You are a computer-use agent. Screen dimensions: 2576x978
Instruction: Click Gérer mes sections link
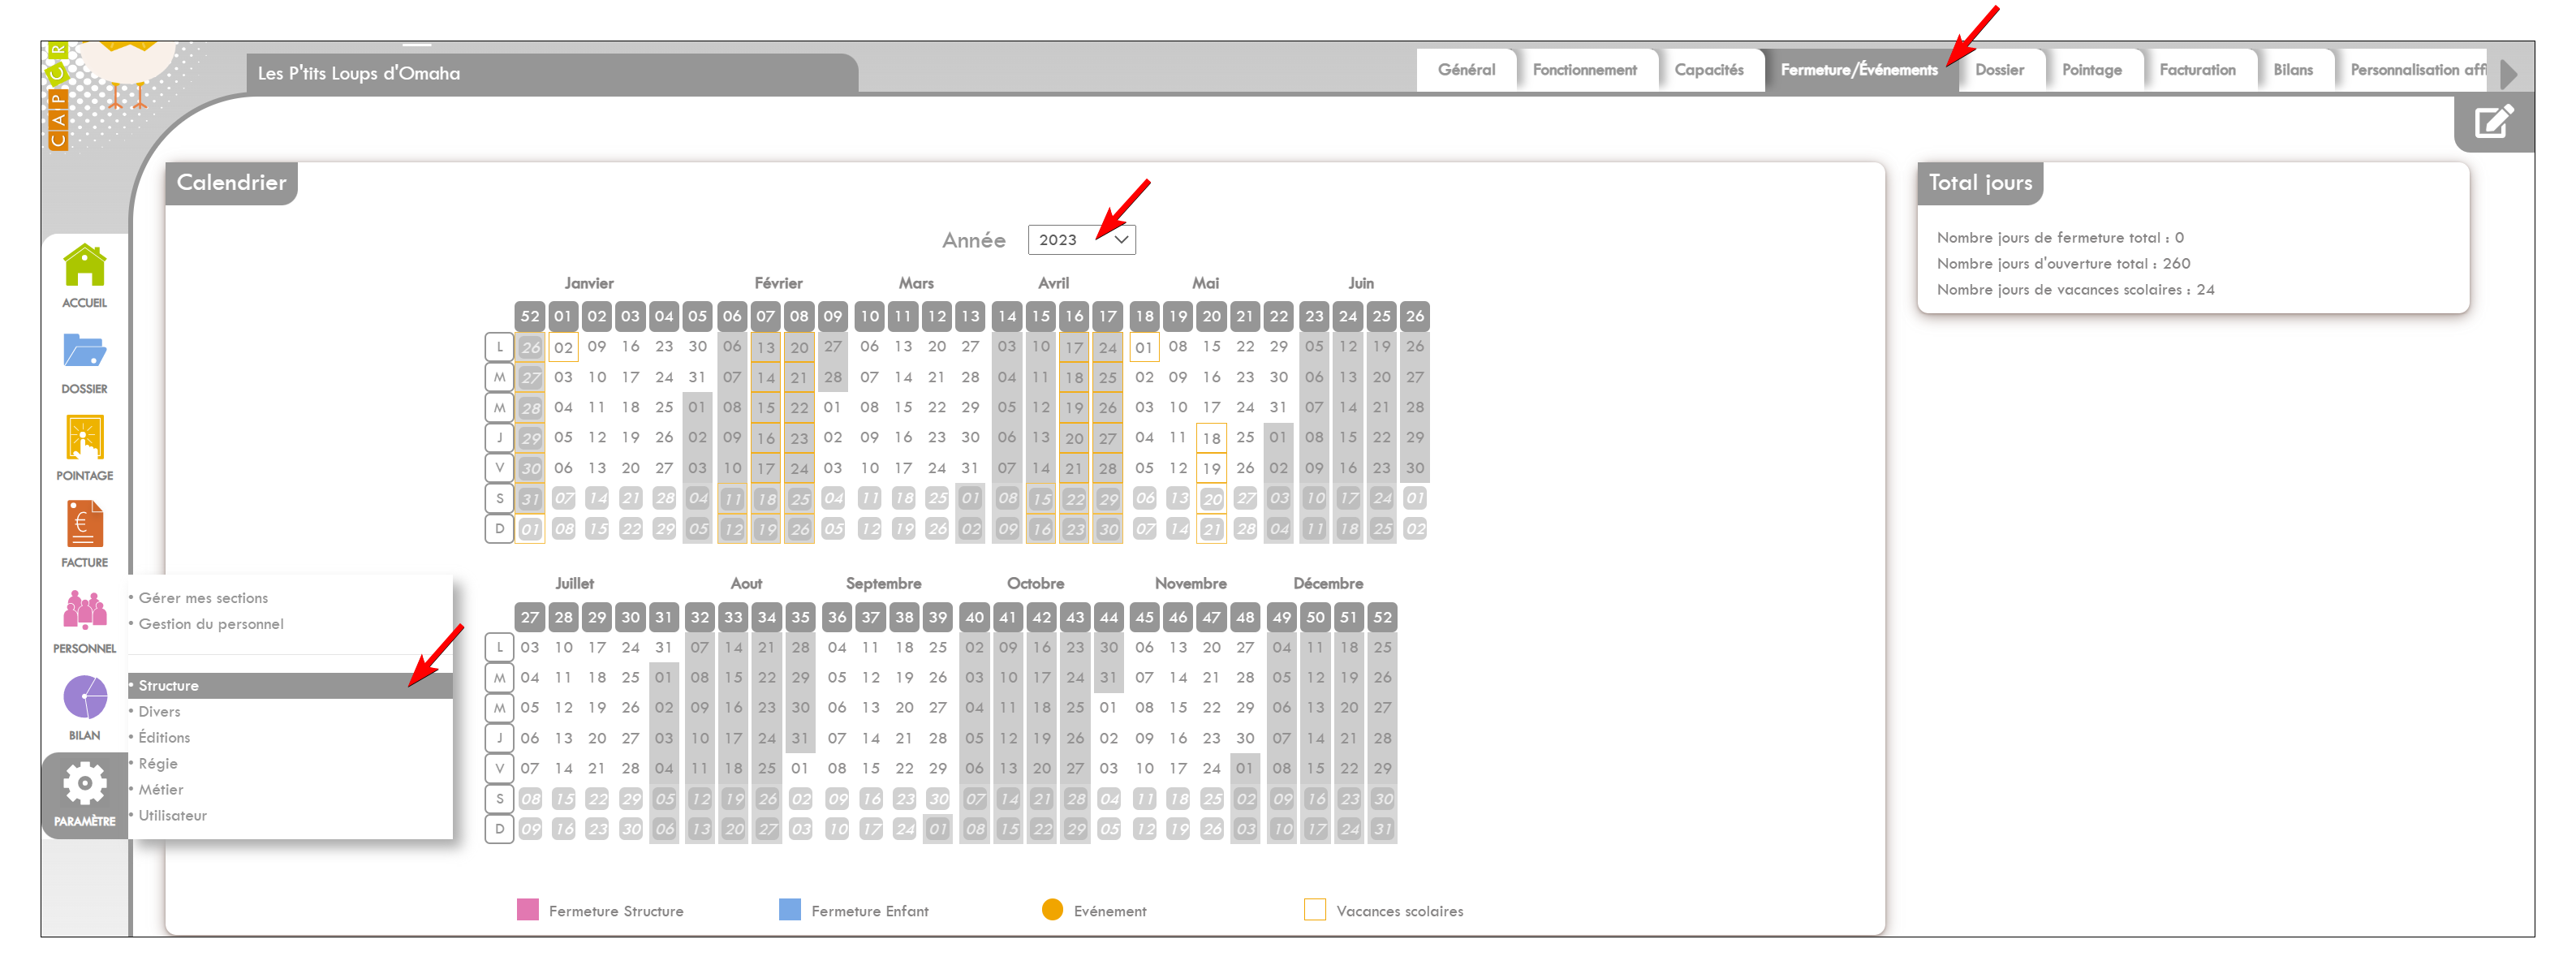coord(203,598)
